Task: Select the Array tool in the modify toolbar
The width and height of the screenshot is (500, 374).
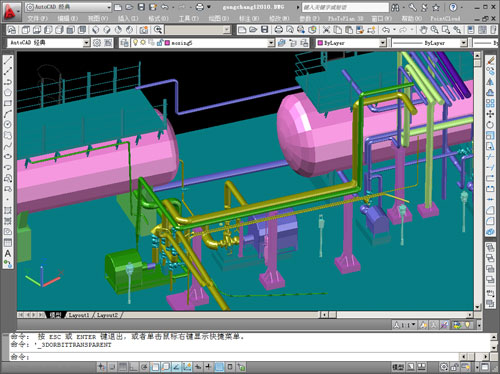Action: [490, 103]
